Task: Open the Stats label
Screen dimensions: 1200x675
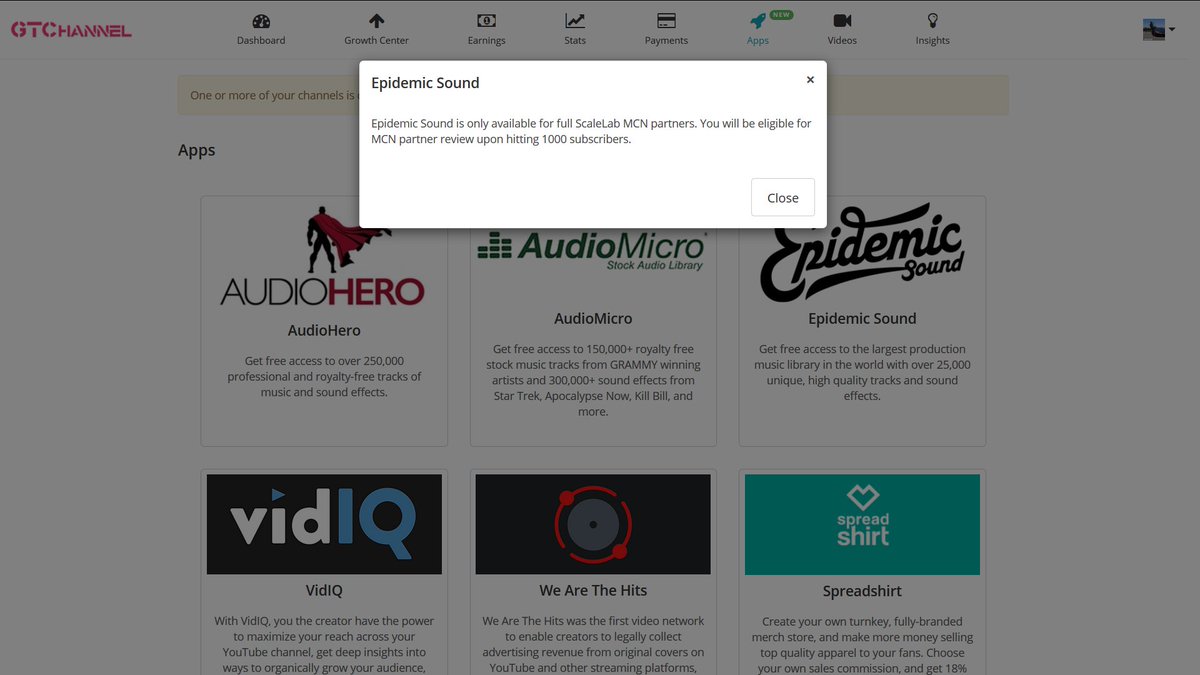Action: [x=575, y=41]
